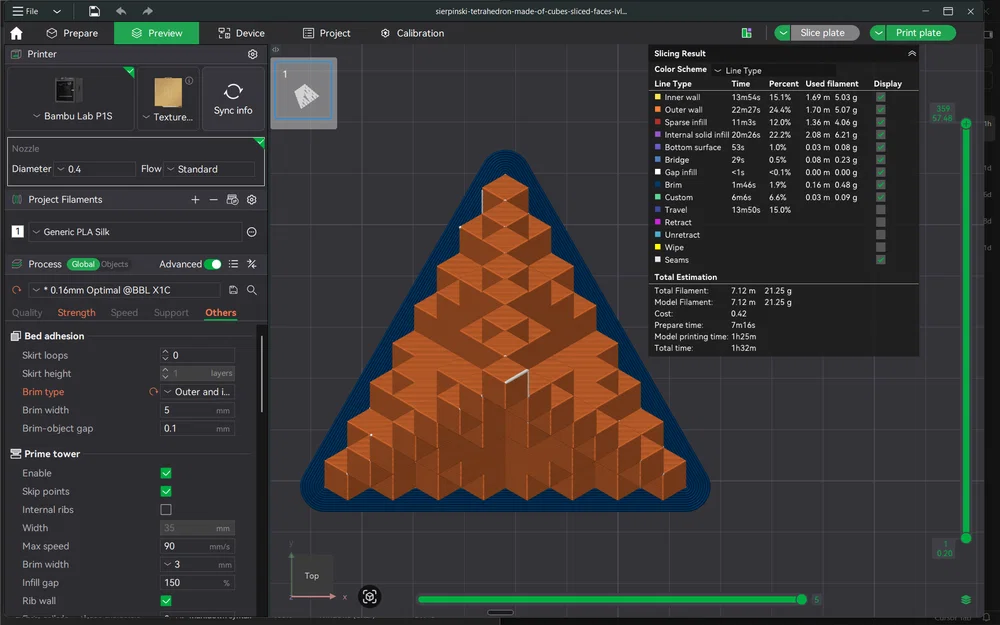Disable the Prime tower Enable checkbox

[167, 472]
